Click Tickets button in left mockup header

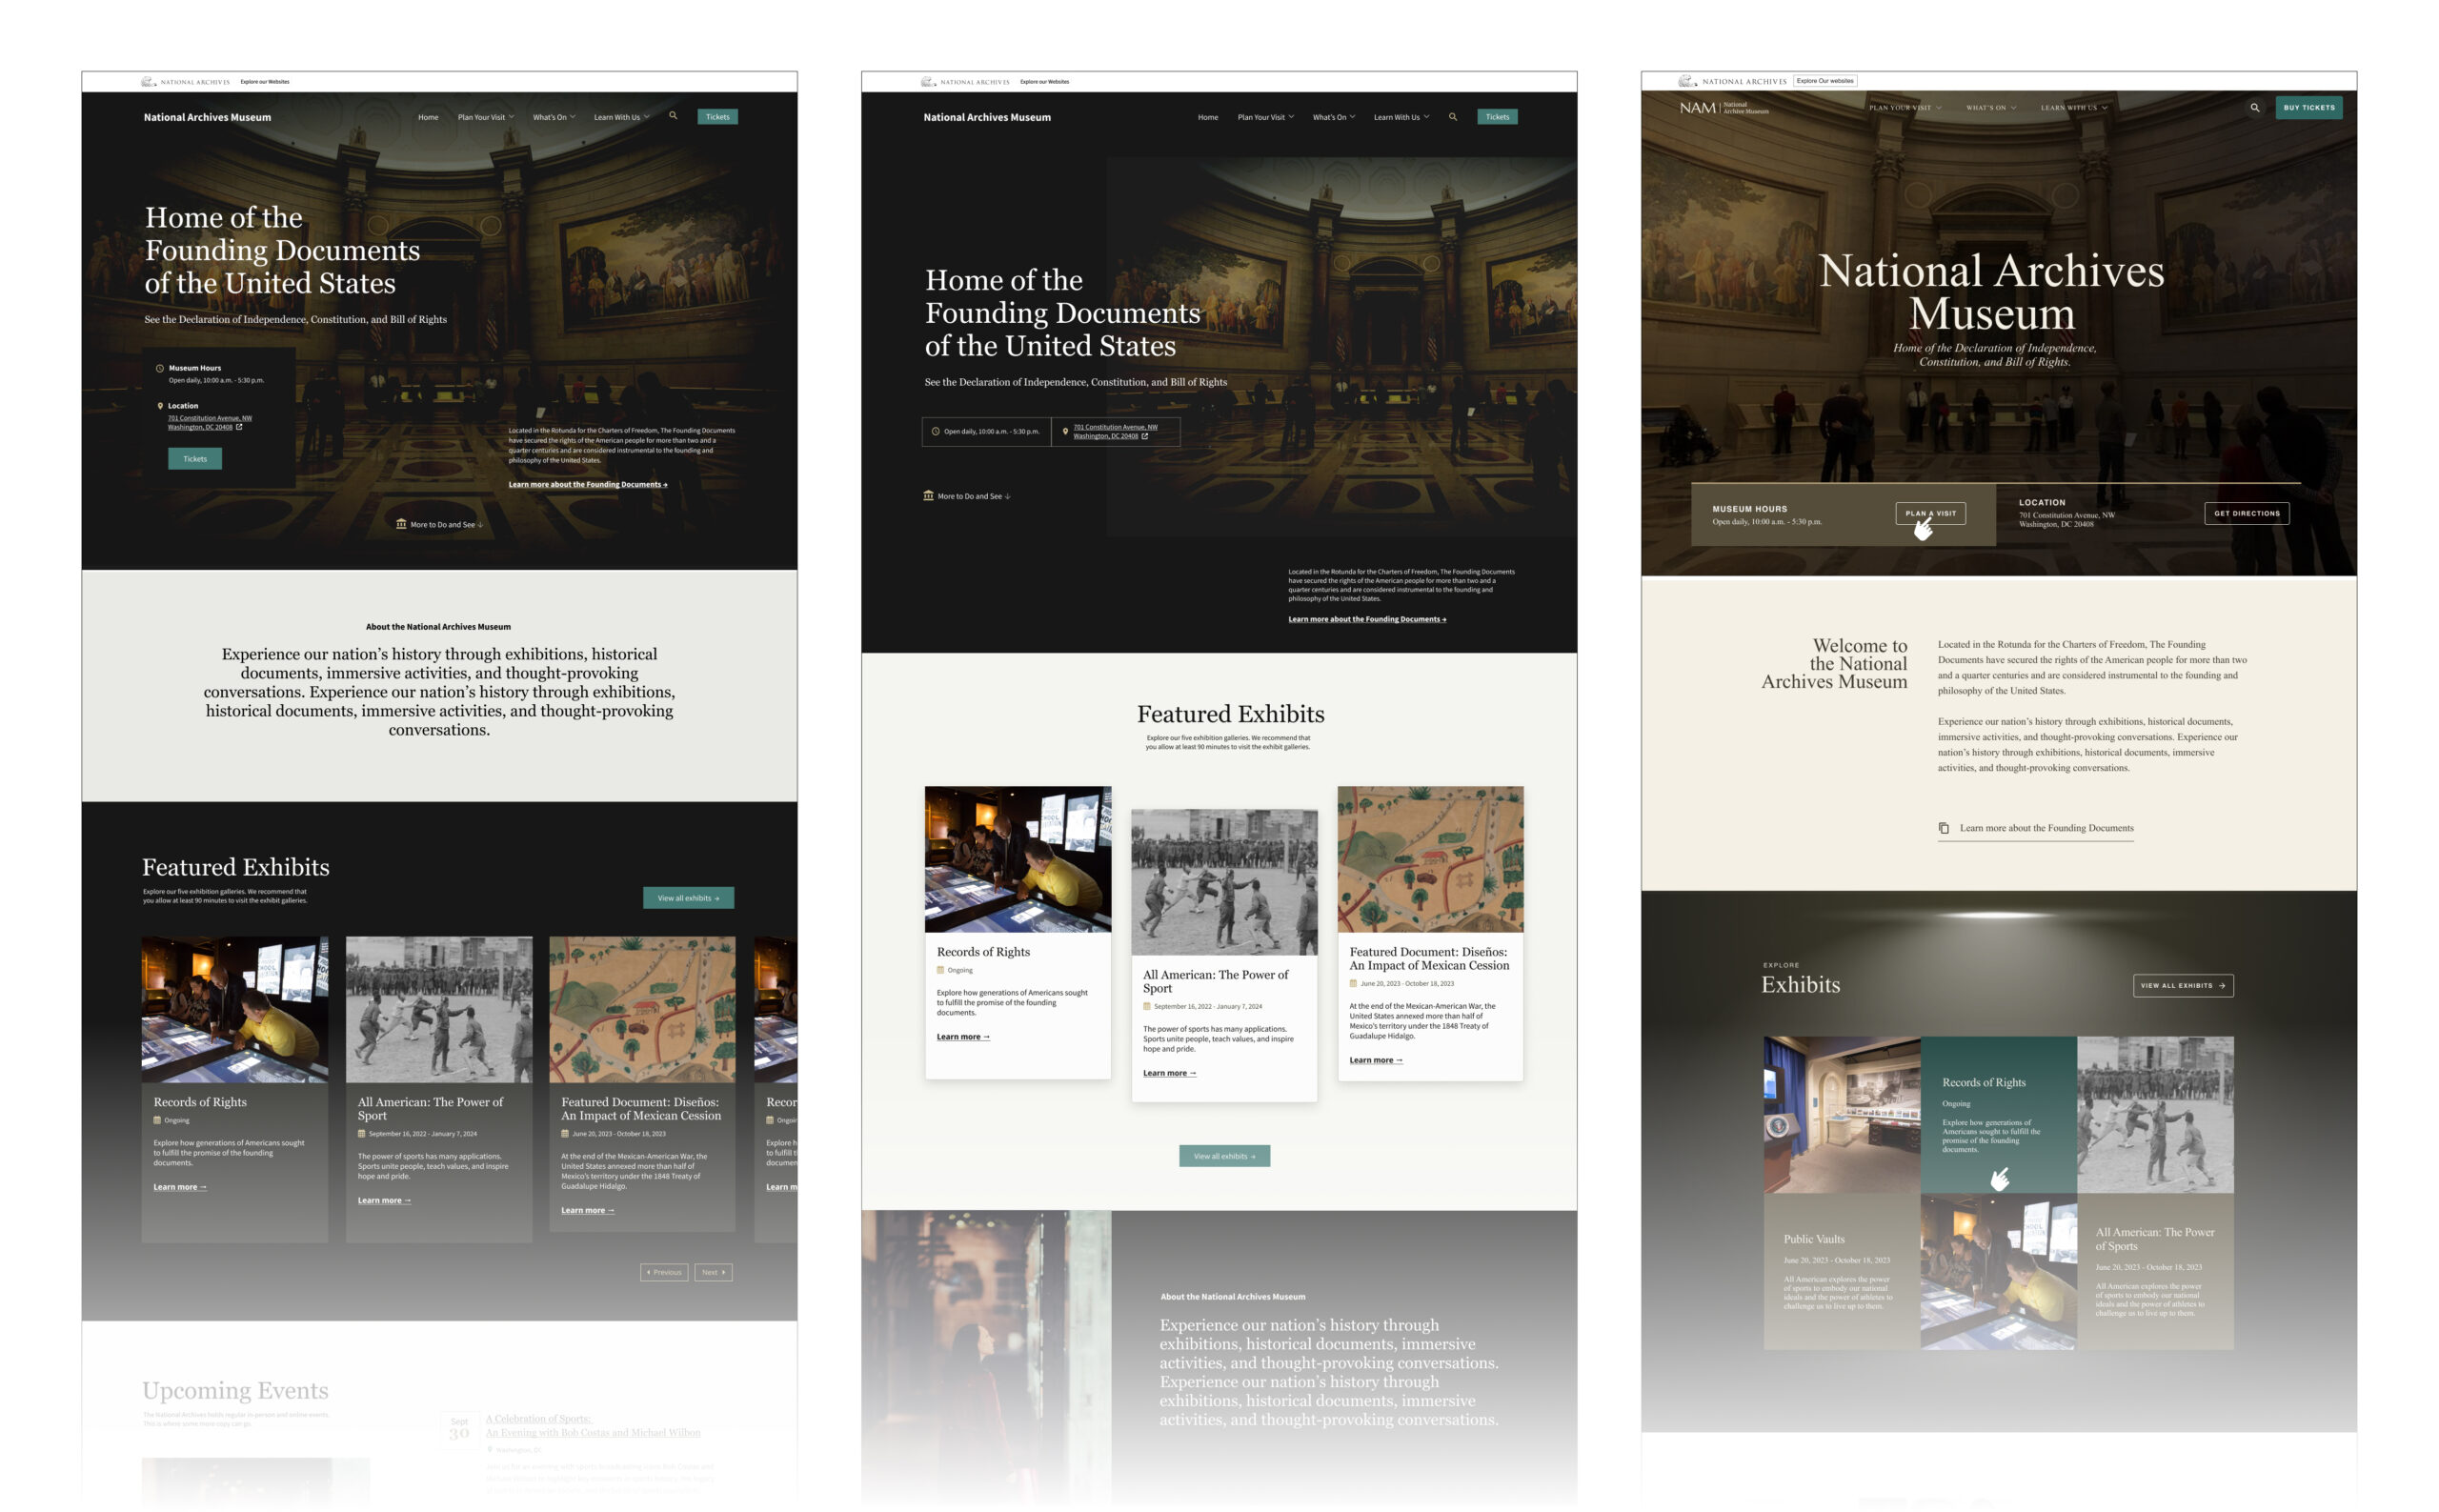718,117
